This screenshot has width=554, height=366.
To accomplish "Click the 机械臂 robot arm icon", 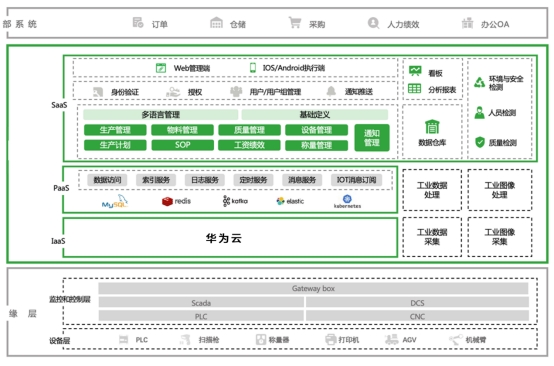I will point(456,340).
